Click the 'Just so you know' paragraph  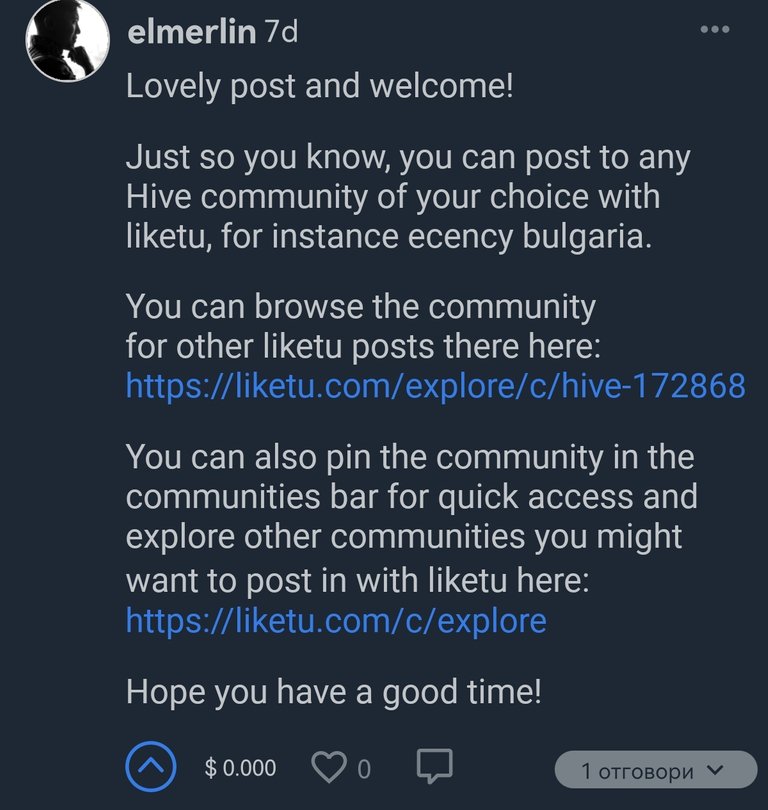pyautogui.click(x=408, y=197)
